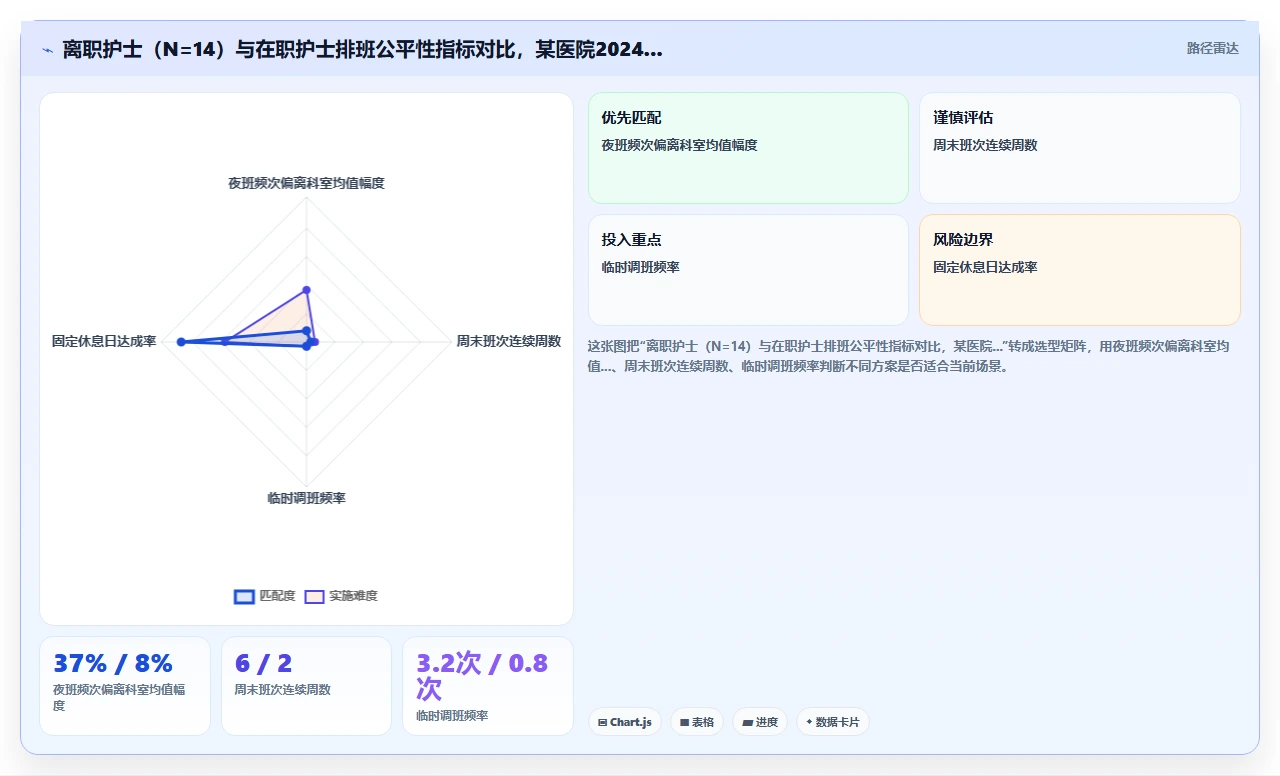Click the 临时调班频率 text in 投入重点 card

tap(641, 267)
